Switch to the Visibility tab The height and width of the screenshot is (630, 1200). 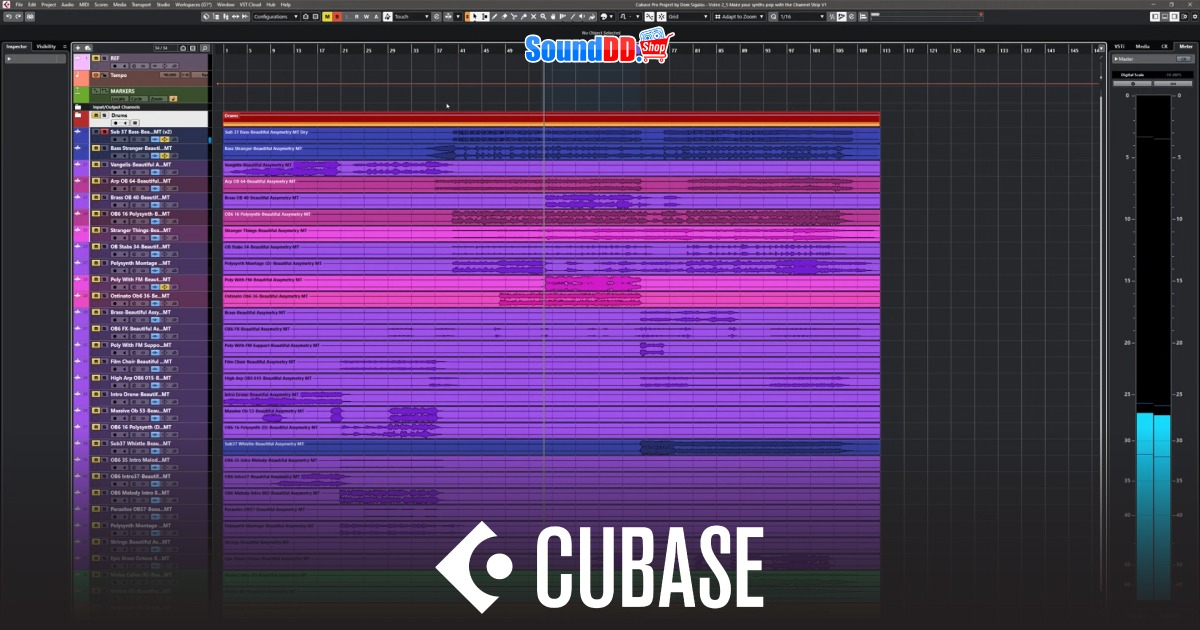[x=46, y=47]
